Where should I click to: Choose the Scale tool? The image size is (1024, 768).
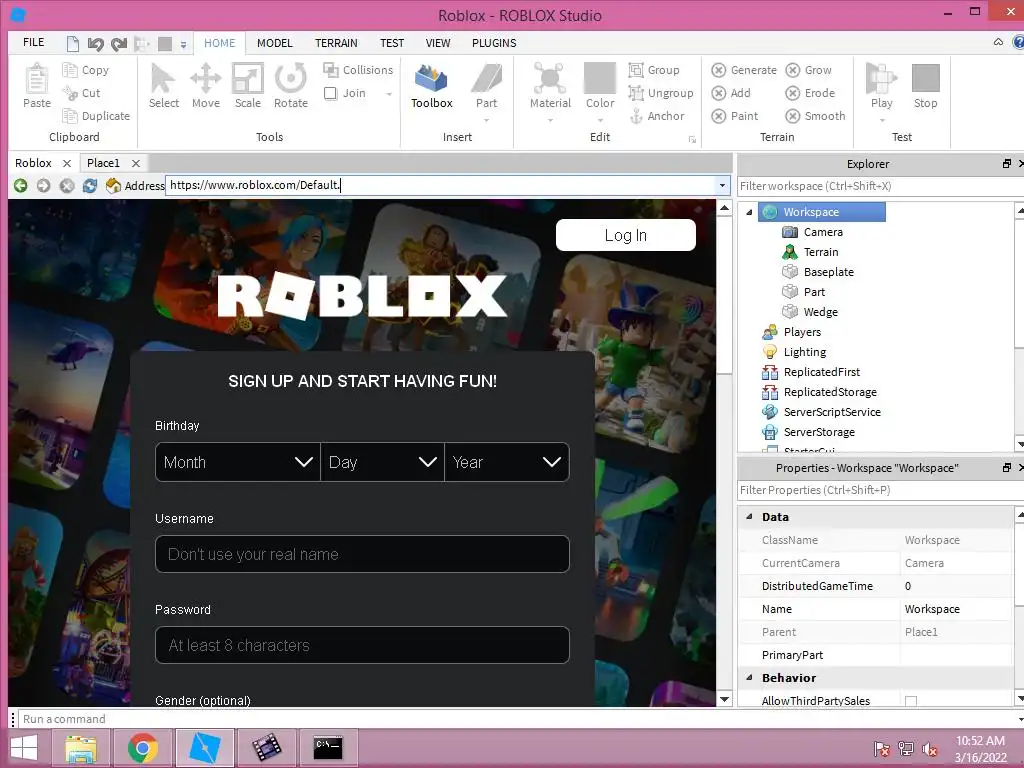pyautogui.click(x=248, y=86)
